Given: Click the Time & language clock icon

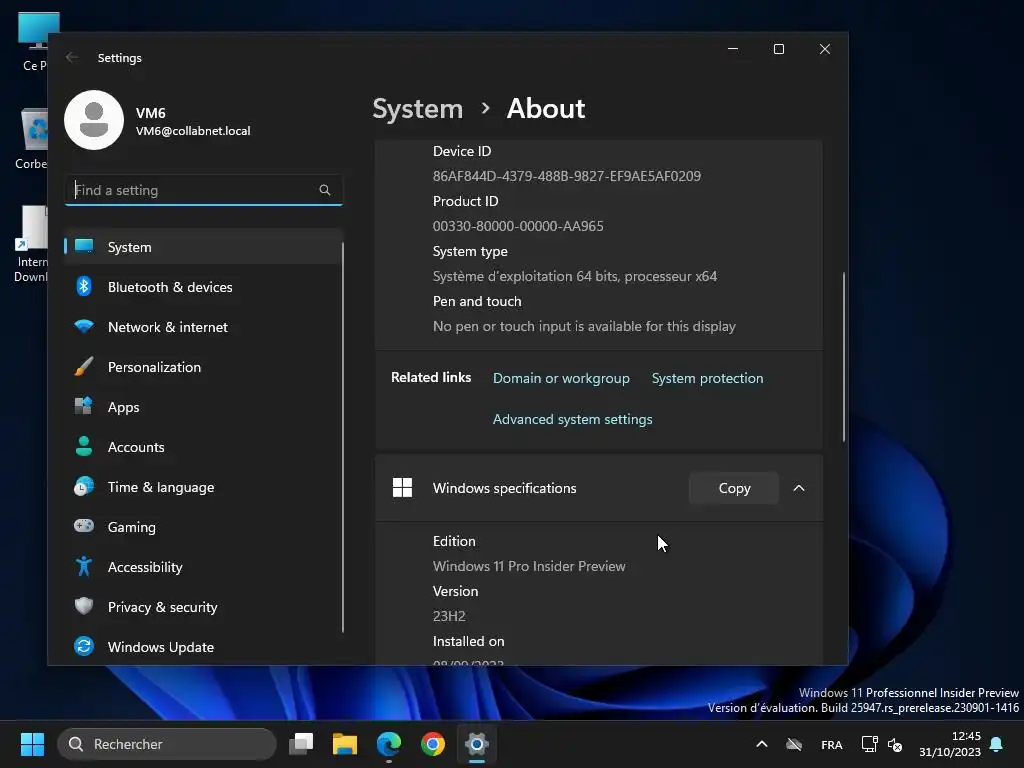Looking at the screenshot, I should [x=84, y=487].
